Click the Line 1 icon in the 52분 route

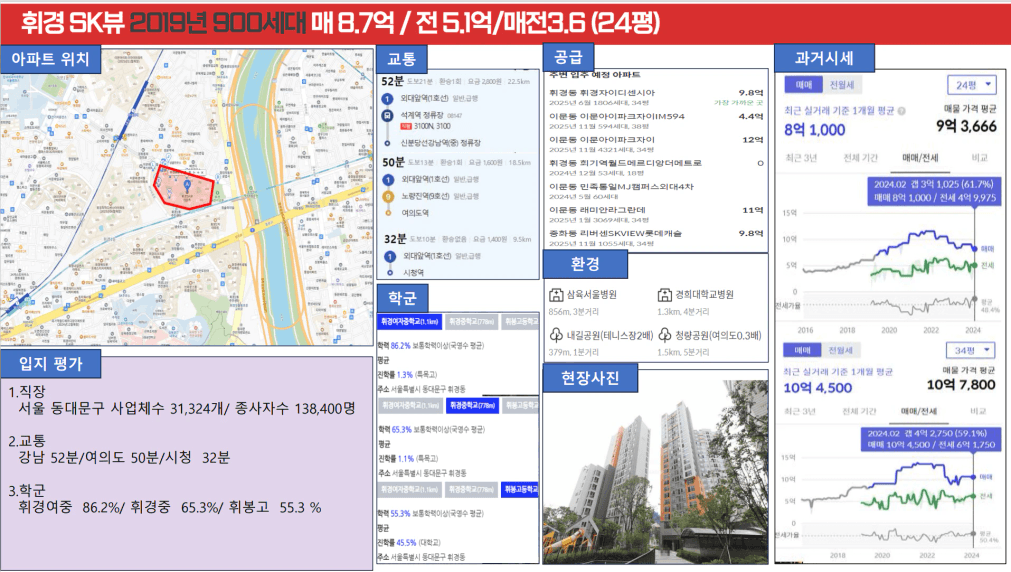coord(387,99)
